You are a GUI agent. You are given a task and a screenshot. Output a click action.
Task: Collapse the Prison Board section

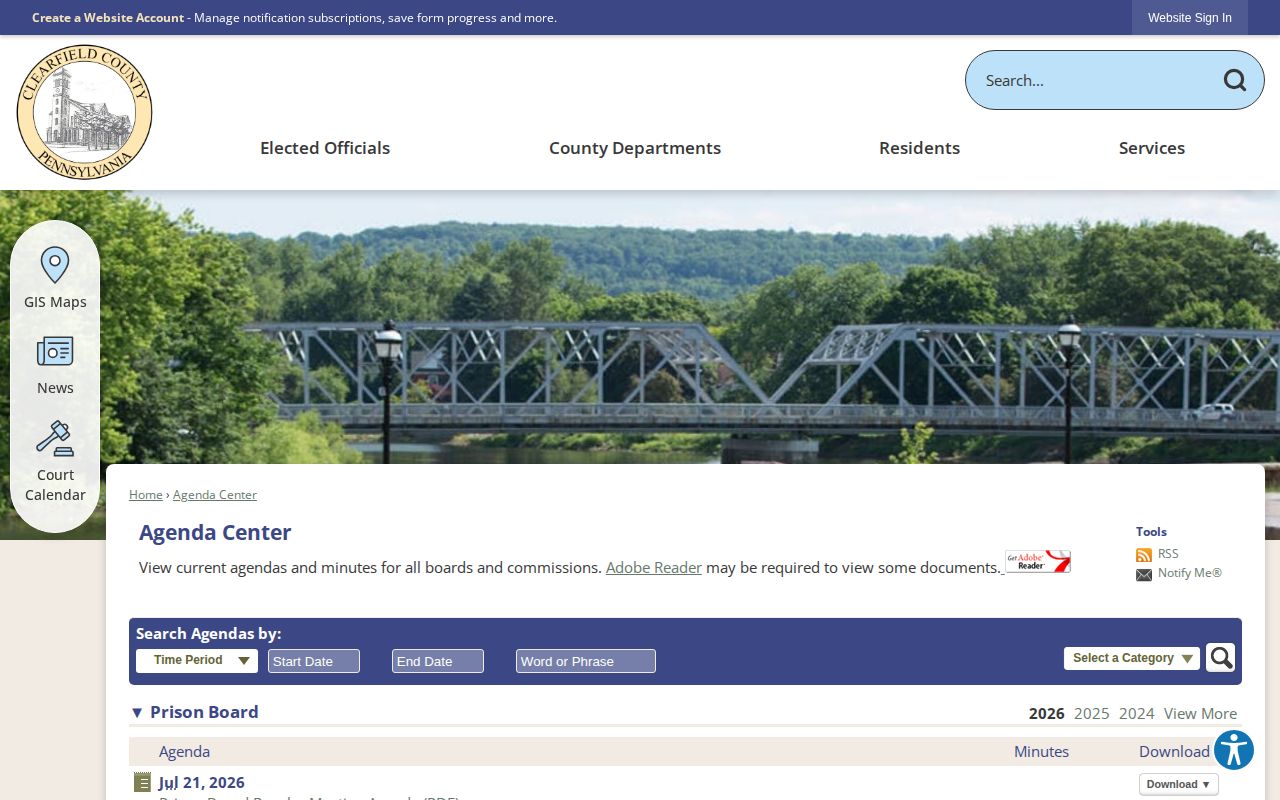(x=137, y=712)
